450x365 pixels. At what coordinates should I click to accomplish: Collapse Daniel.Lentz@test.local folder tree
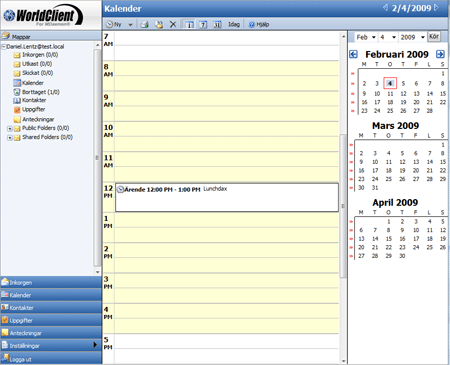pyautogui.click(x=4, y=47)
